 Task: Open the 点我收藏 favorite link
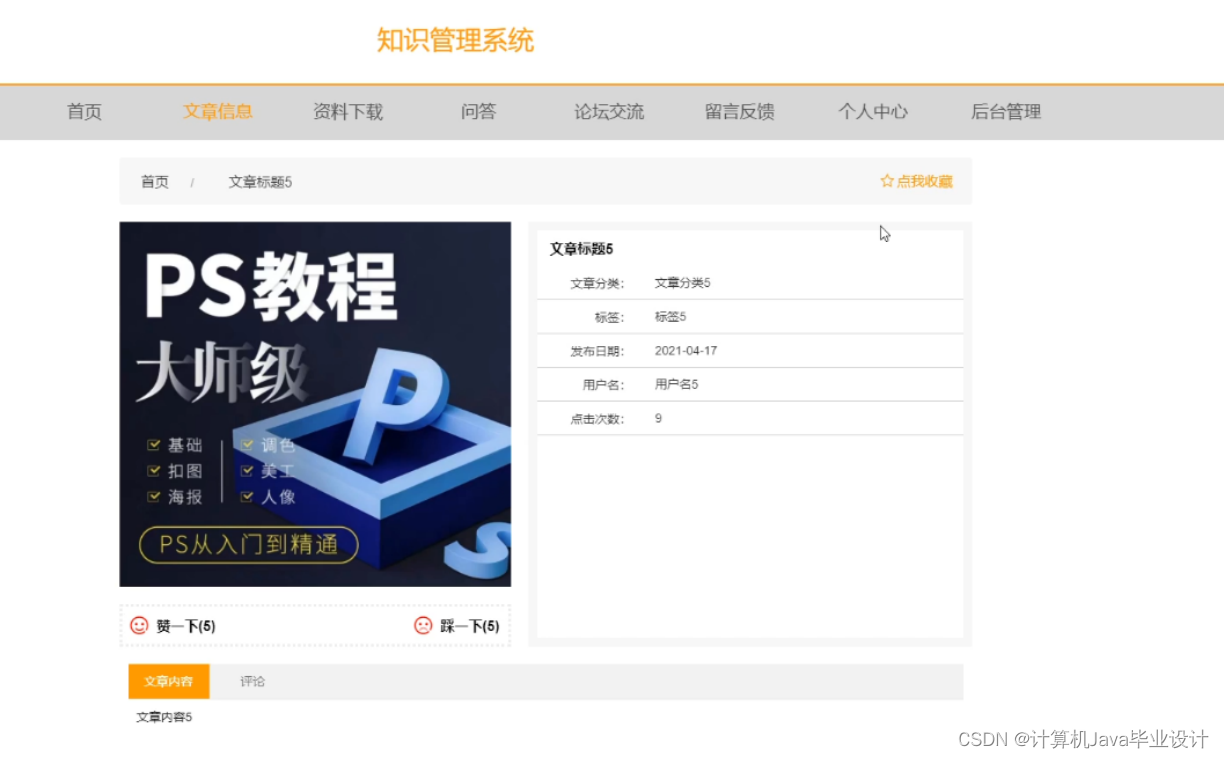[924, 181]
